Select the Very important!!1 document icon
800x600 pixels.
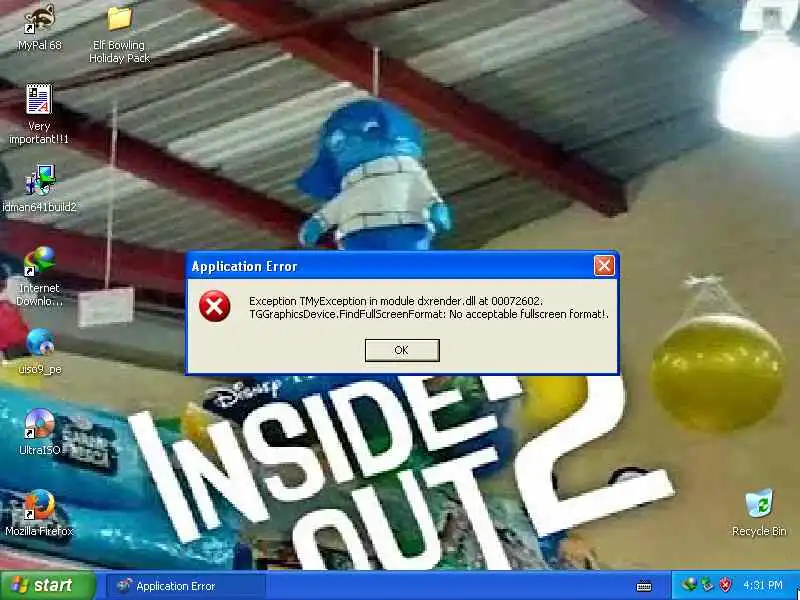click(x=39, y=115)
